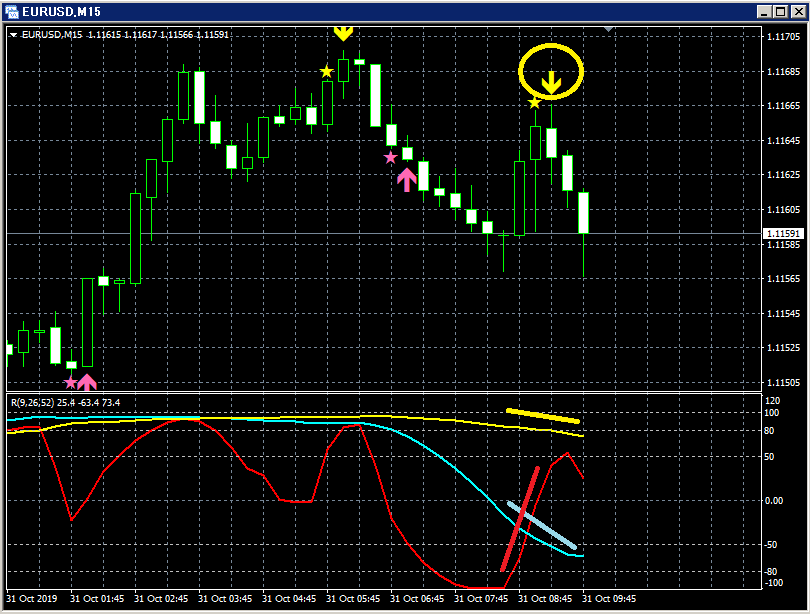Image resolution: width=810 pixels, height=614 pixels.
Task: Select the pink star near the 05:45 candles
Action: pyautogui.click(x=391, y=157)
